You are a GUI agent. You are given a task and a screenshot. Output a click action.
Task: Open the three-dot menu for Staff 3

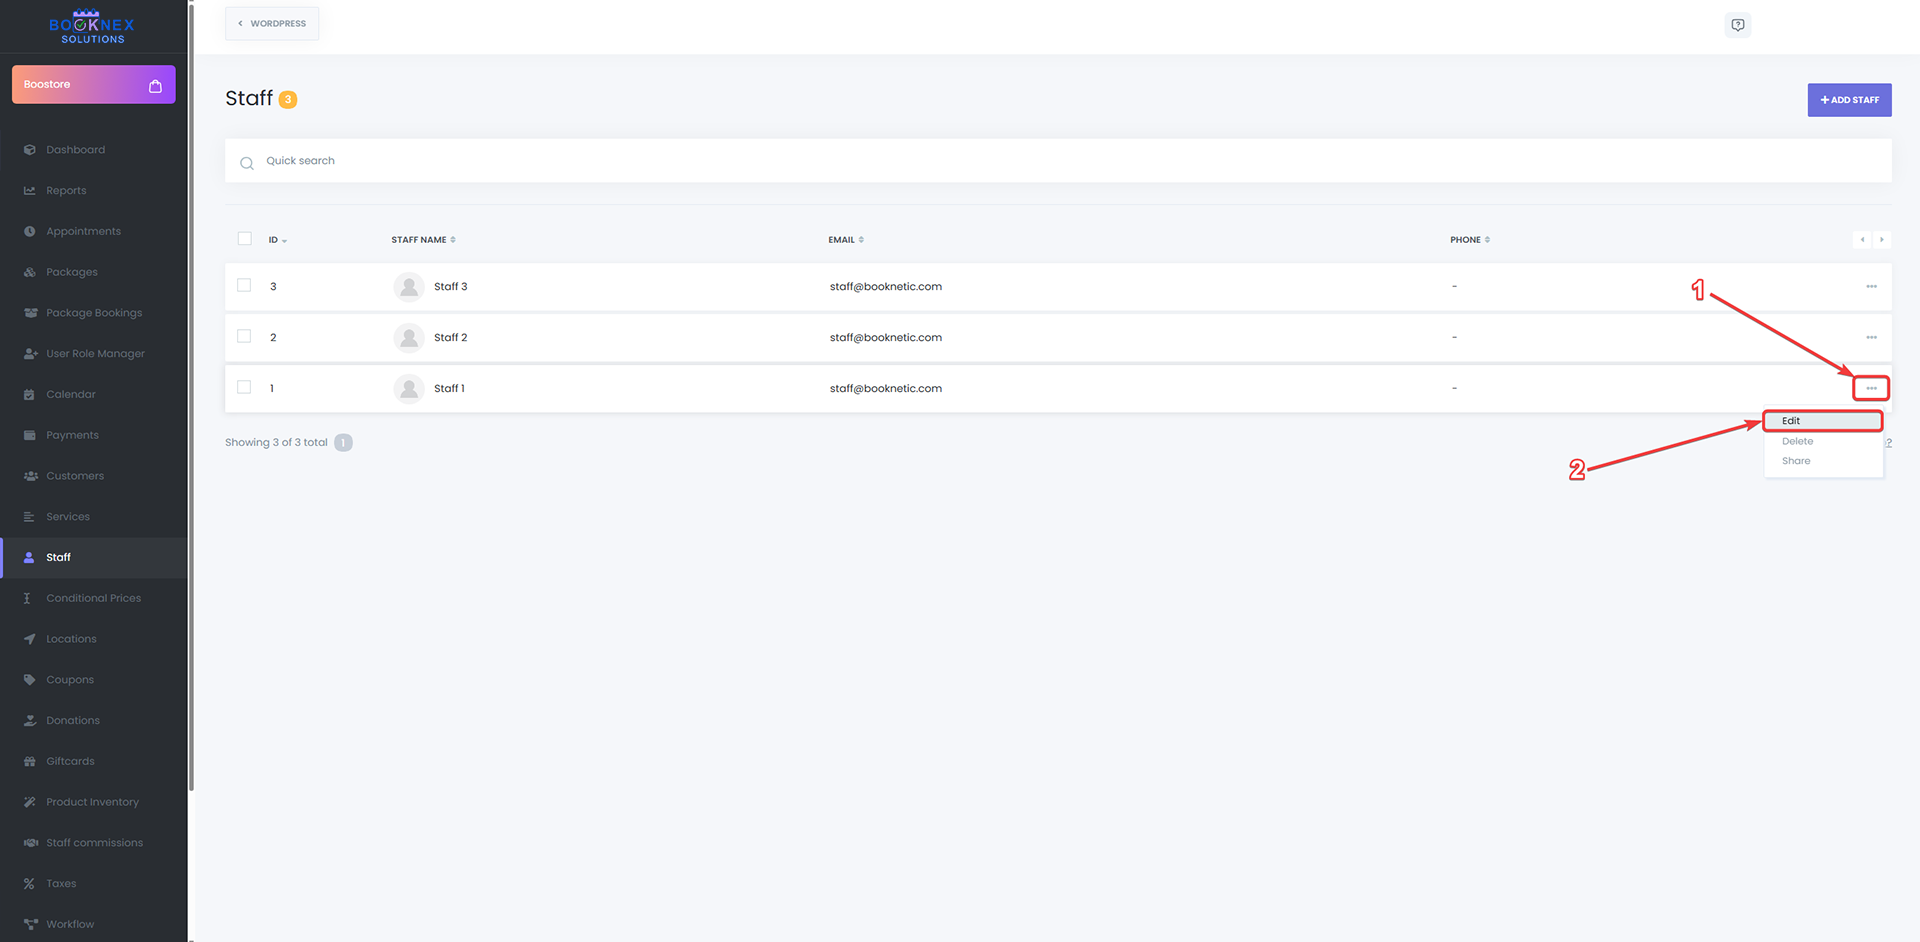(x=1871, y=287)
